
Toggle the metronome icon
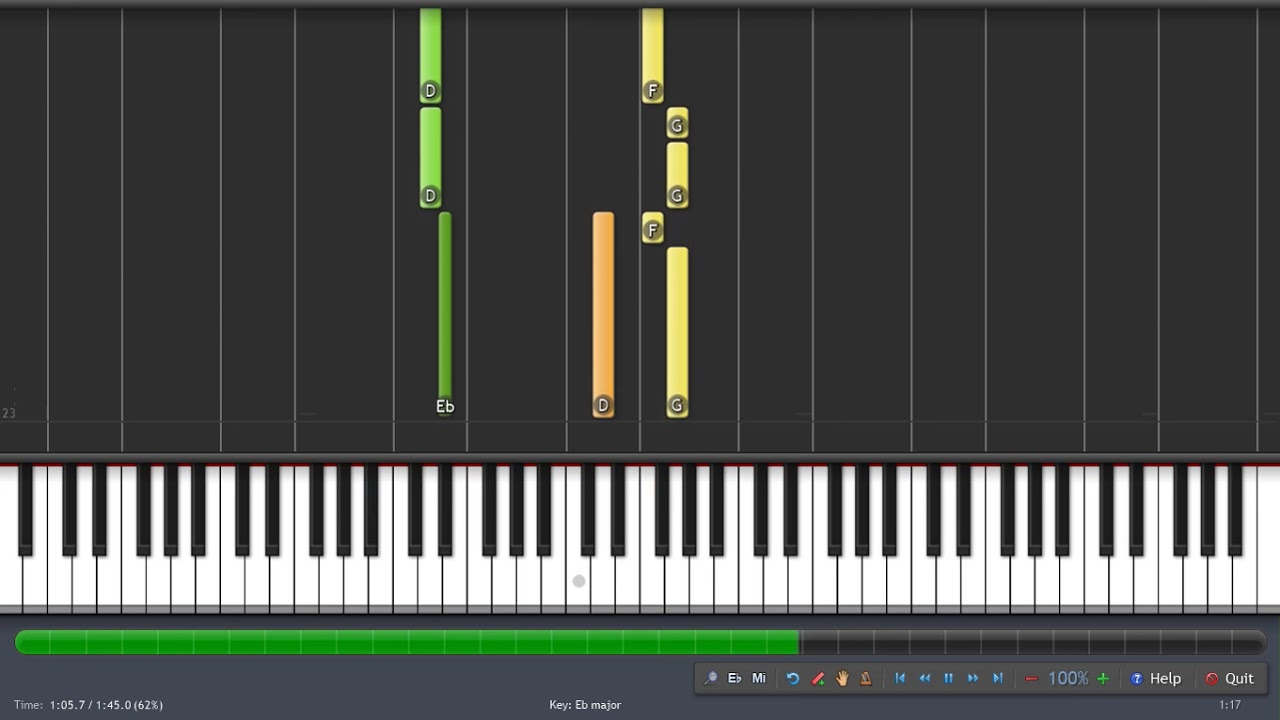866,678
